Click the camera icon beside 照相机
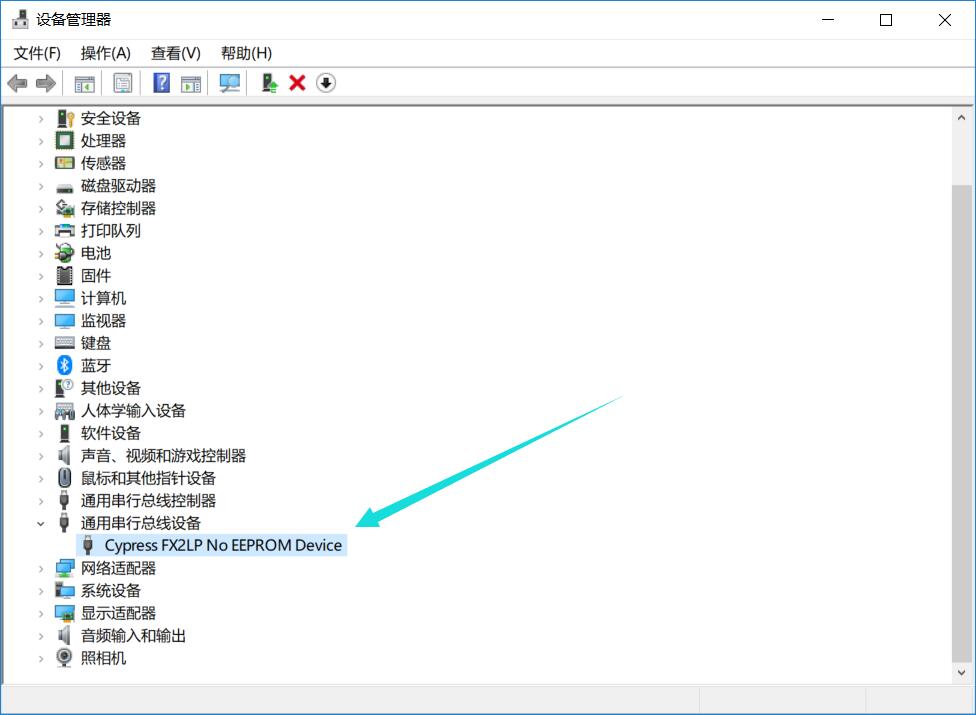This screenshot has height=715, width=976. click(x=64, y=658)
